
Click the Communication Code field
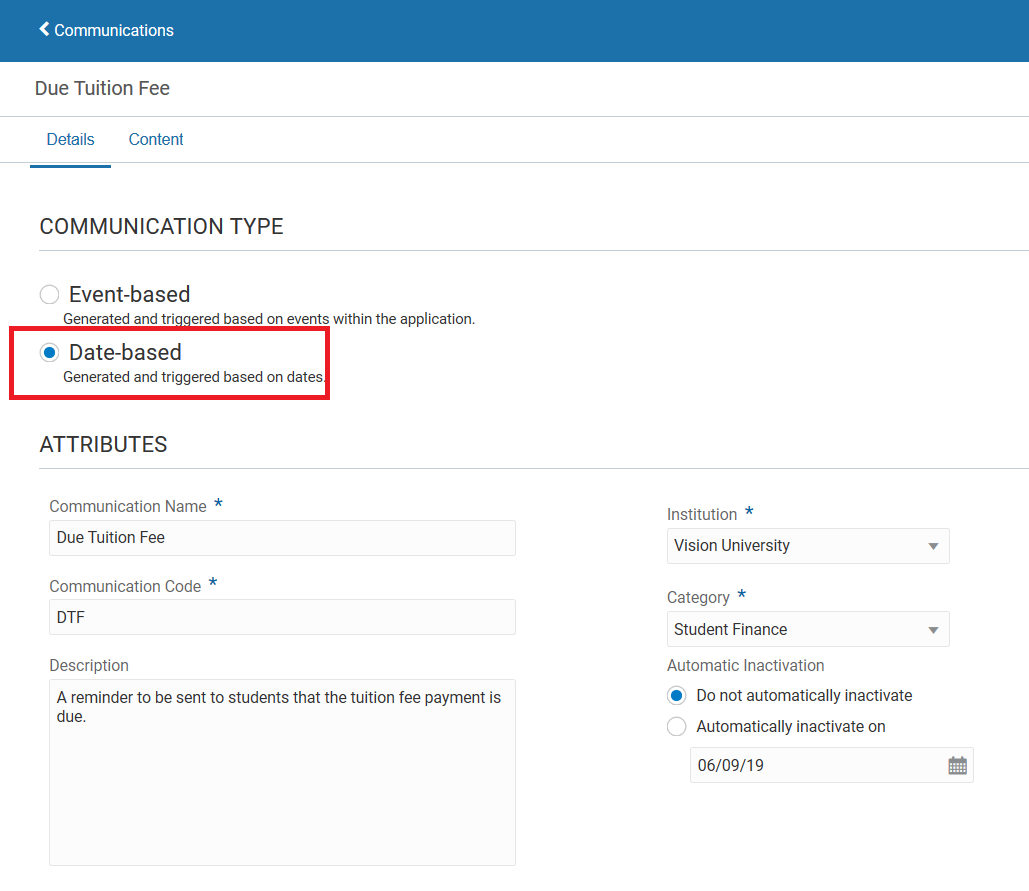tap(282, 617)
